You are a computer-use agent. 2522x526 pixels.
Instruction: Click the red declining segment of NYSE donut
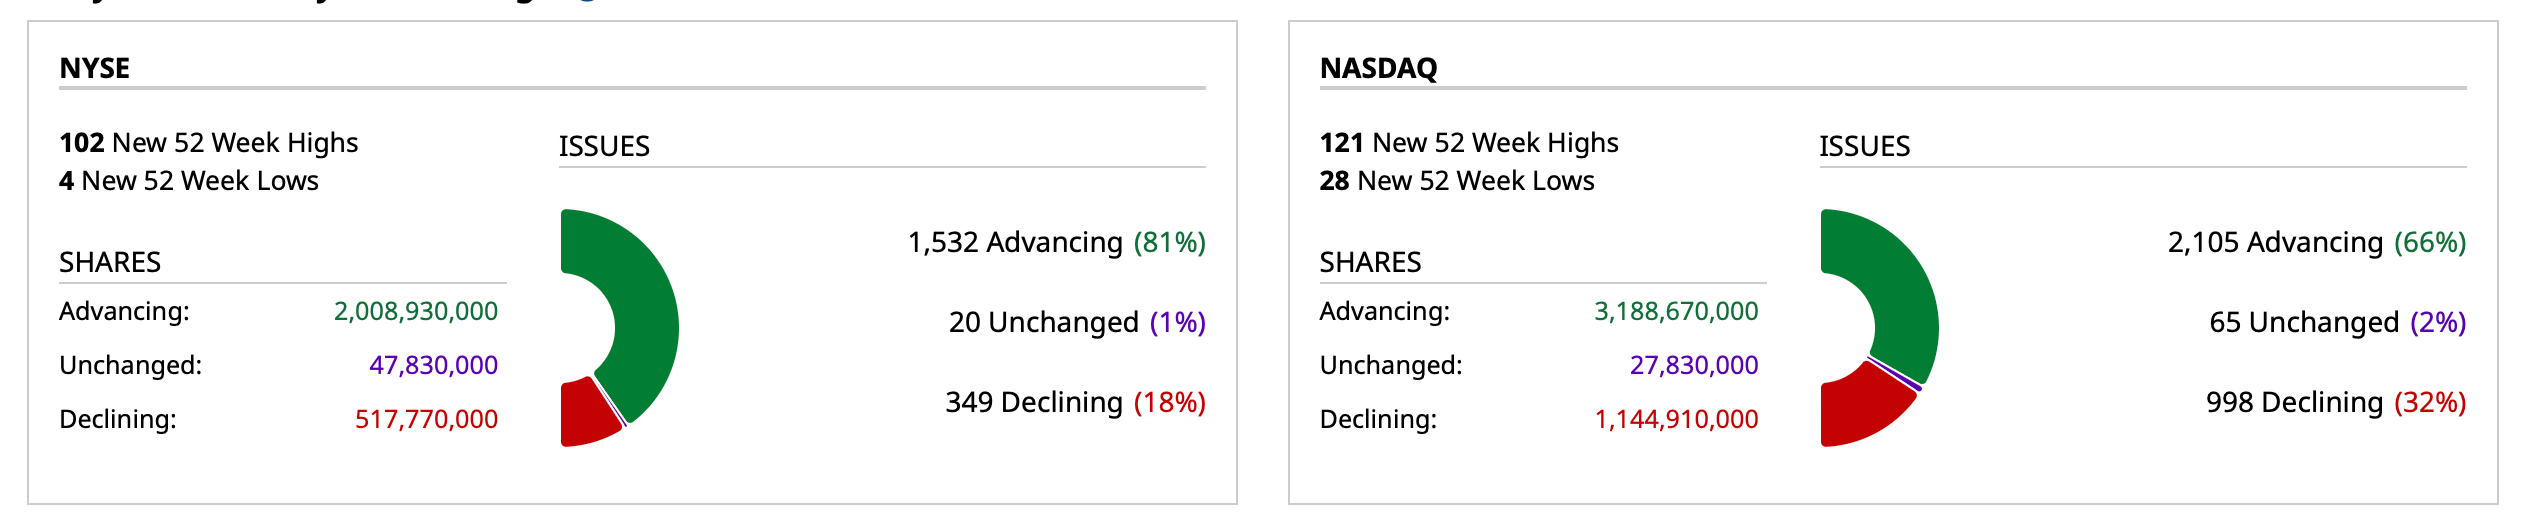(x=586, y=414)
